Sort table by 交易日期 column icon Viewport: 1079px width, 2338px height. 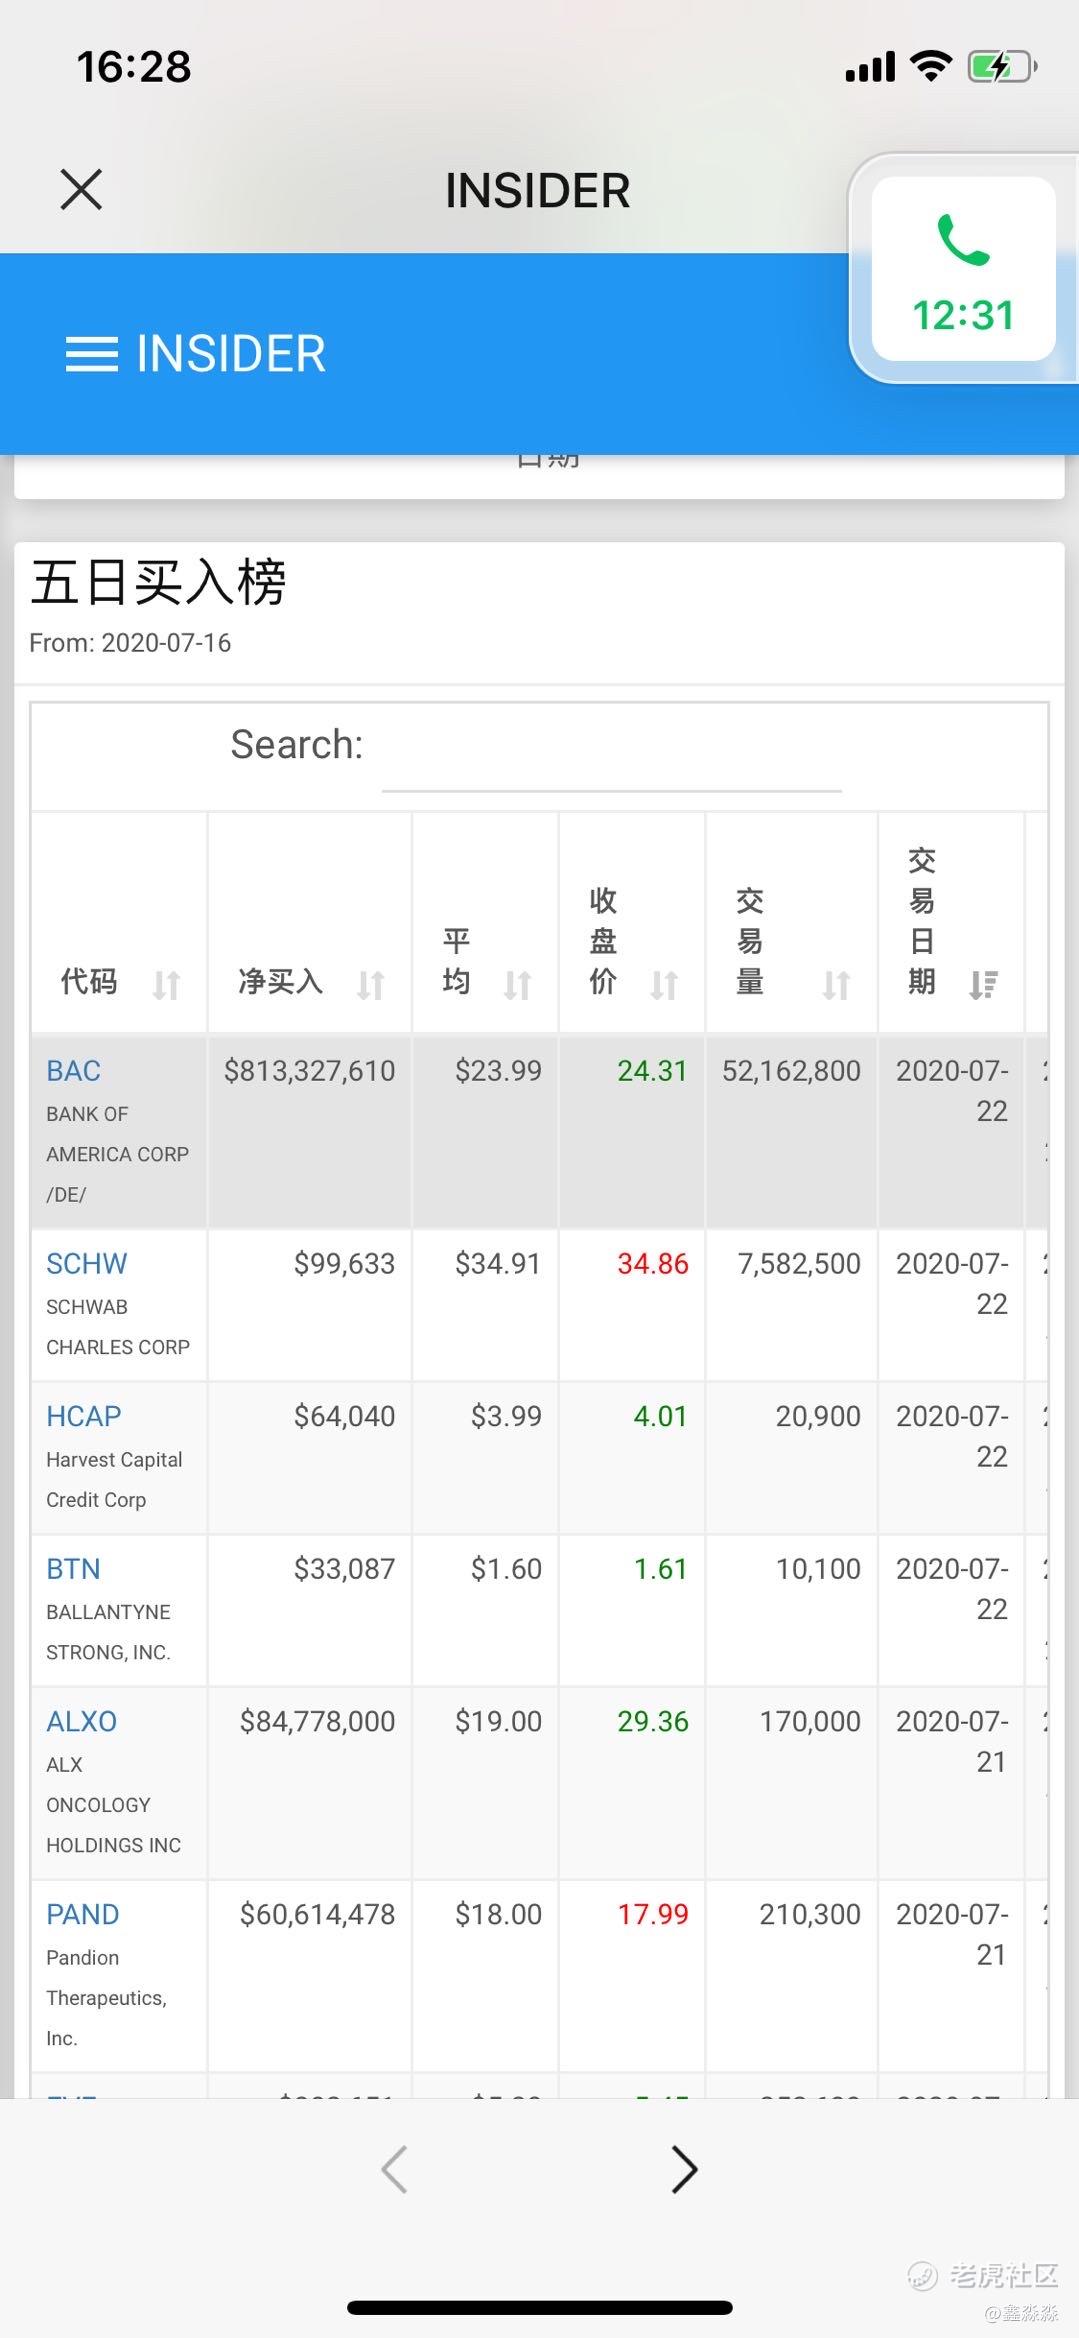click(983, 985)
